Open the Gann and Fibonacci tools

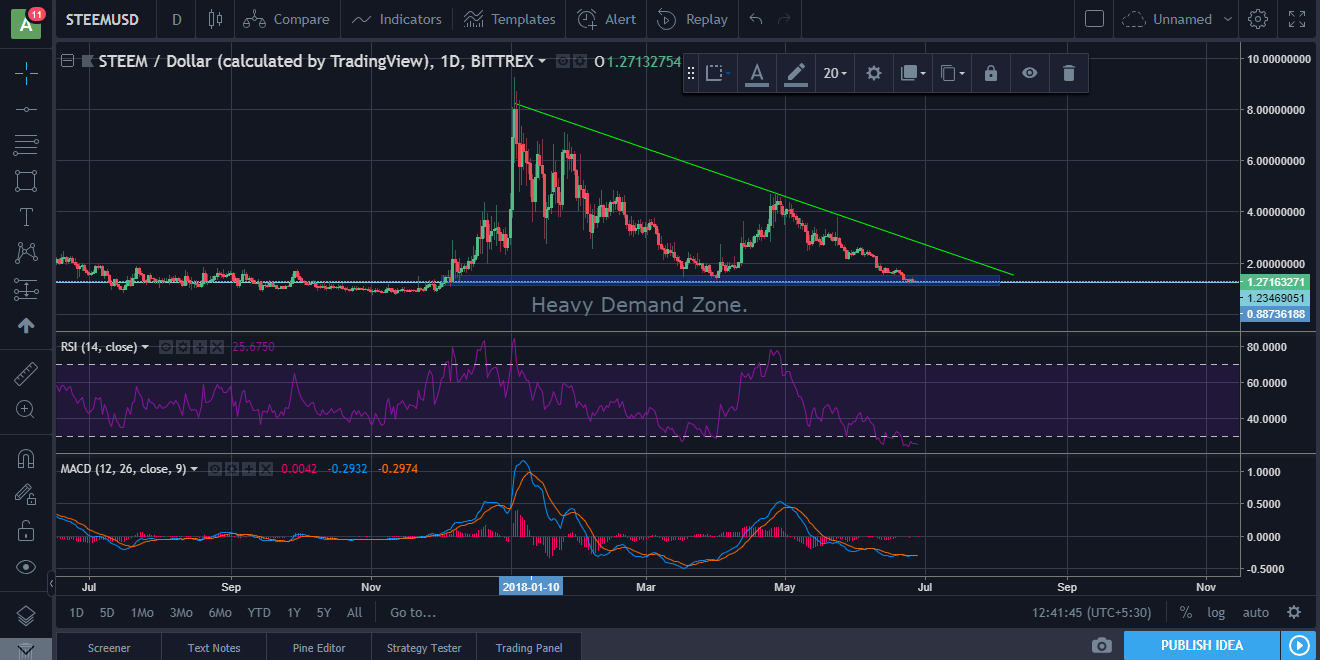click(x=26, y=145)
